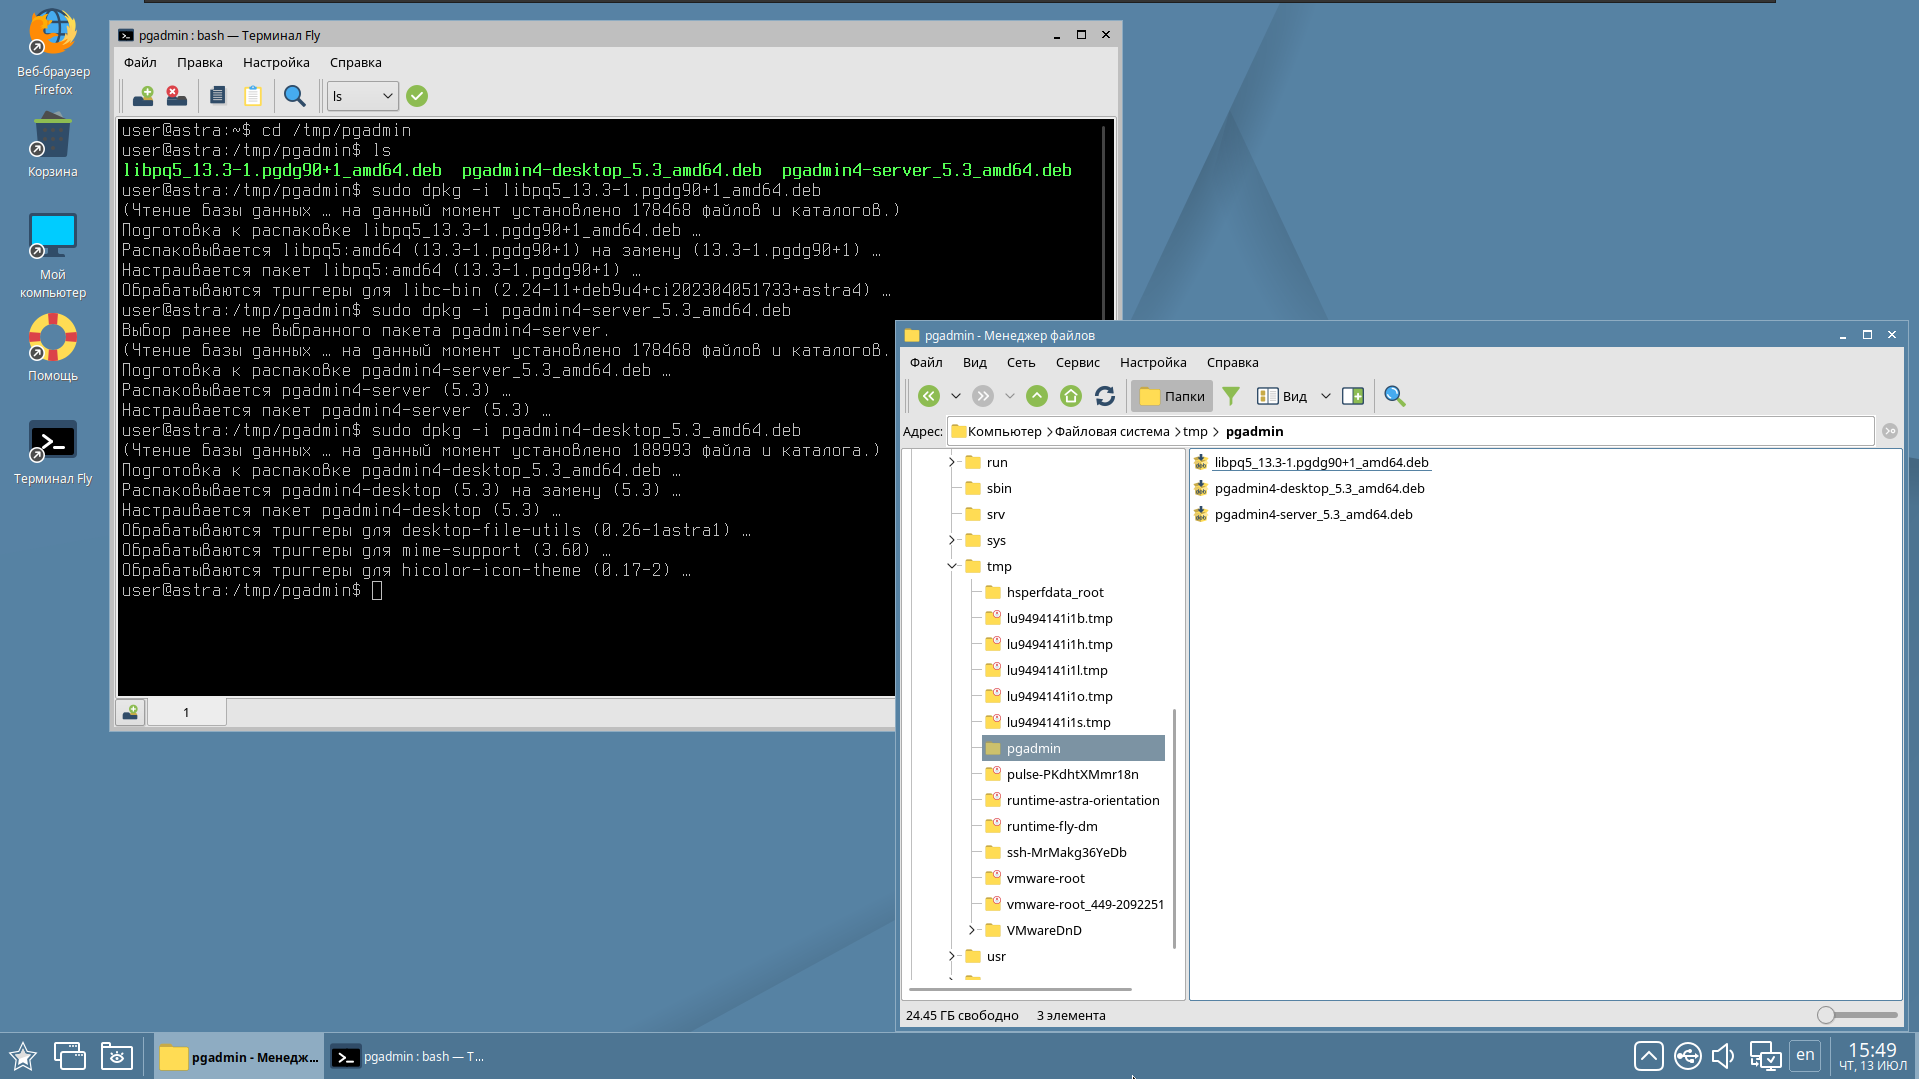Open the Настройка menu in the terminal
The width and height of the screenshot is (1919, 1079).
tap(276, 62)
